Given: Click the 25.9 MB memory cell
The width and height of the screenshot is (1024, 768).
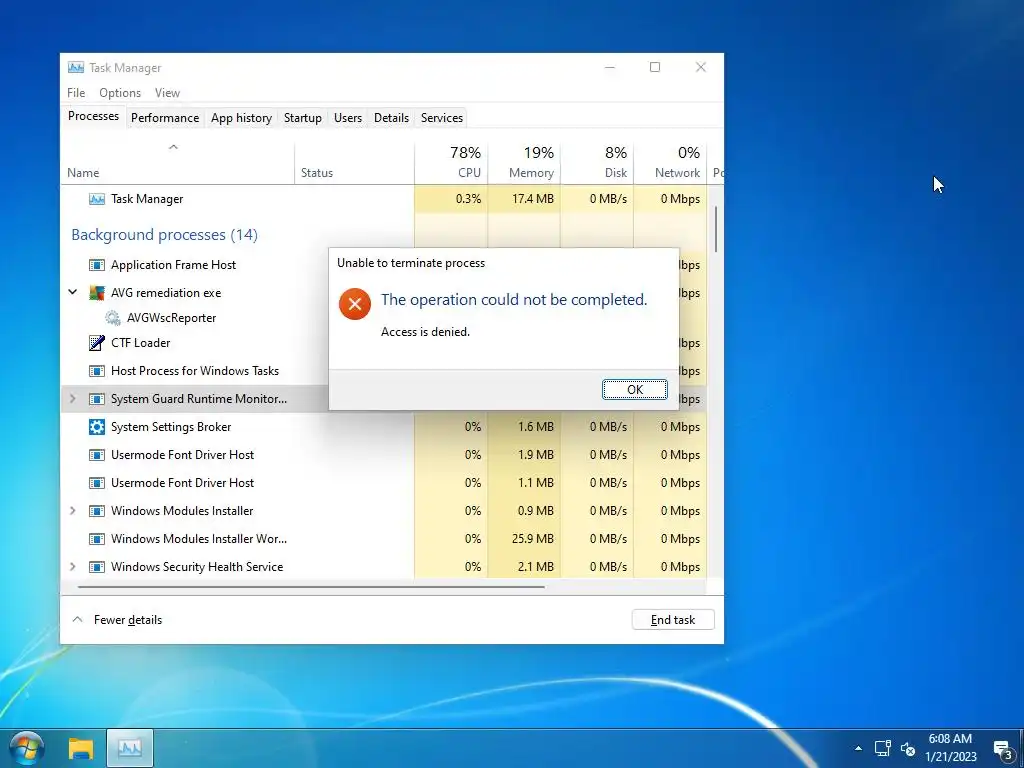Looking at the screenshot, I should tap(524, 539).
